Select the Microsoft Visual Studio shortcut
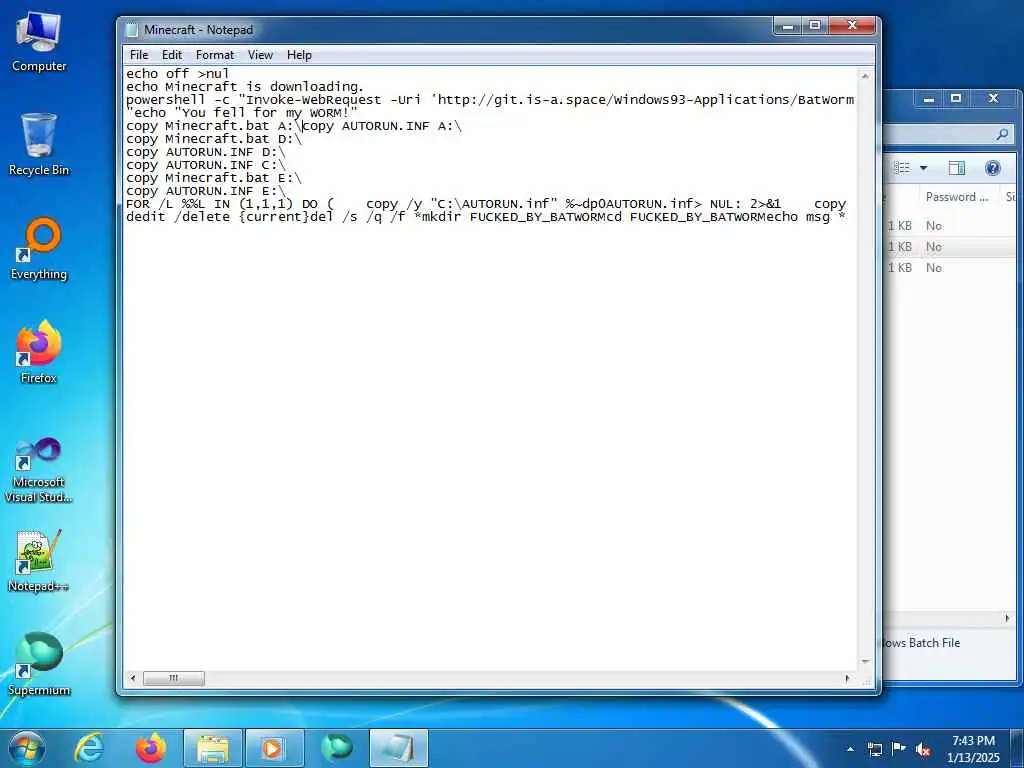Screen dimensions: 1024x768 (39, 470)
